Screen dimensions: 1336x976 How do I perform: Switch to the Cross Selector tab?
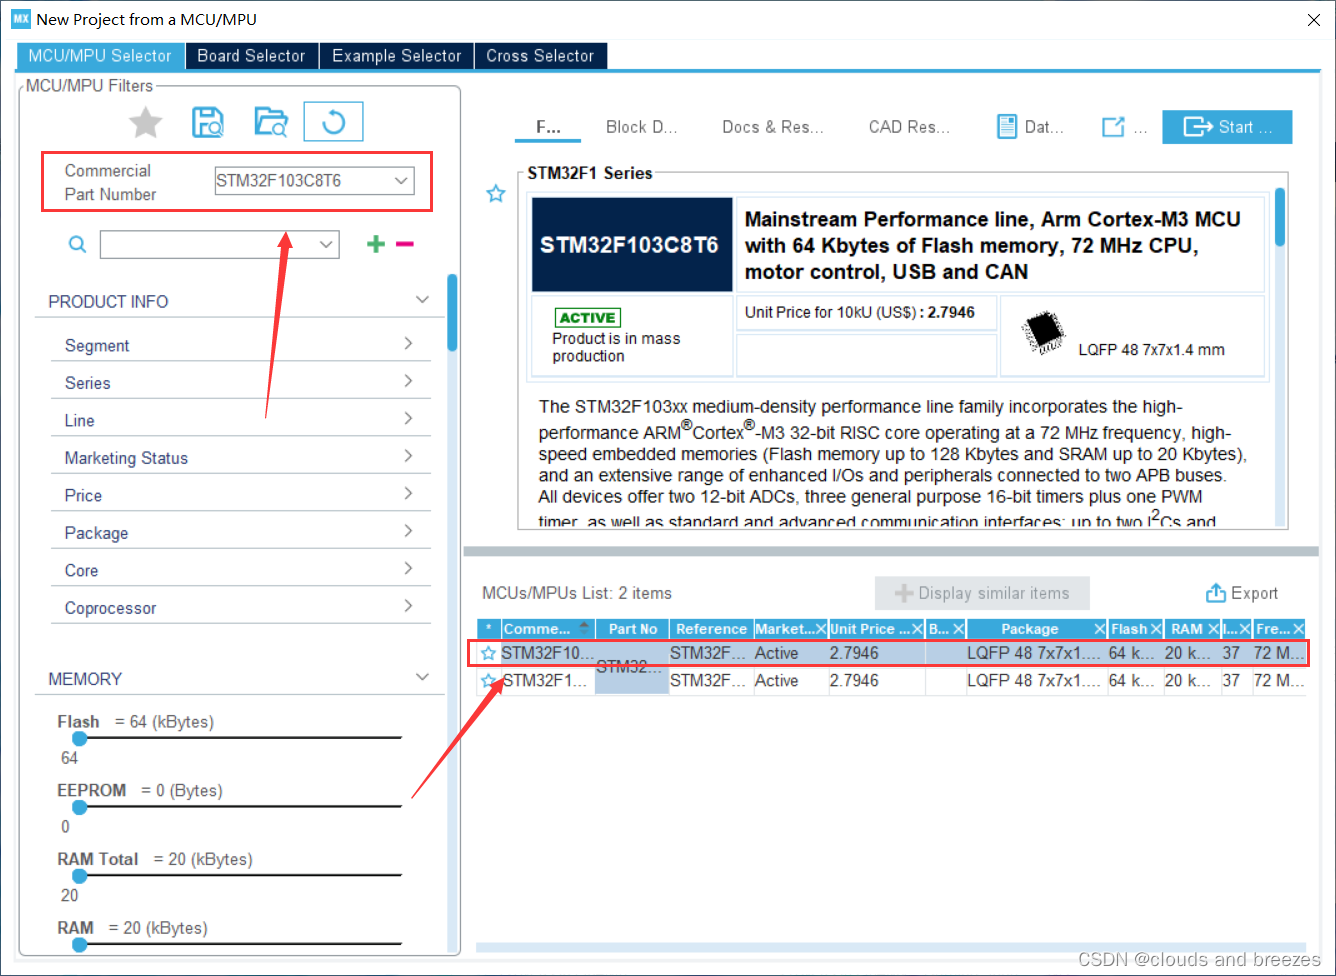540,56
